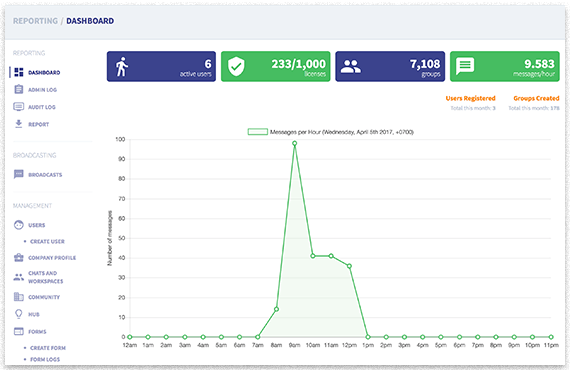This screenshot has height=370, width=570.
Task: Click the Messages per Hour legend label
Action: (x=342, y=132)
